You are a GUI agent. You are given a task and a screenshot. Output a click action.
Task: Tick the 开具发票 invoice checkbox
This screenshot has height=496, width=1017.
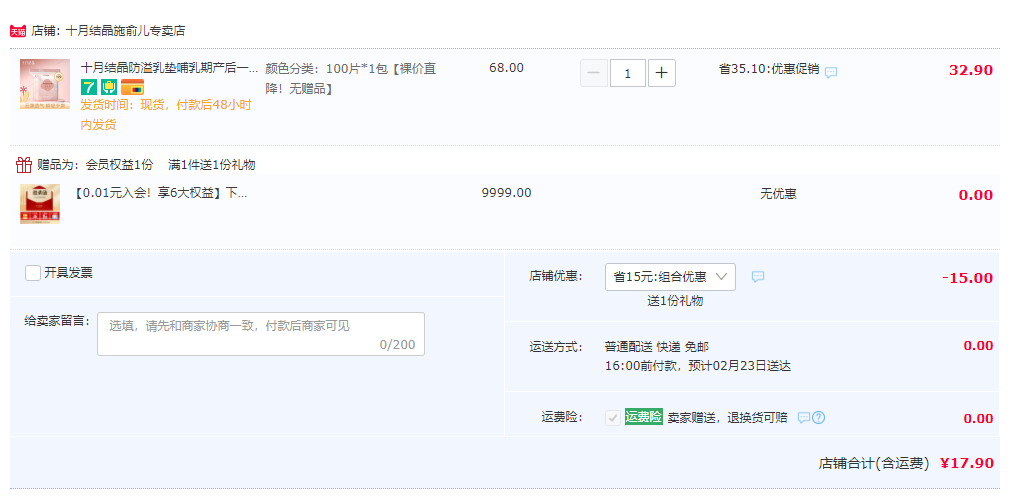33,273
